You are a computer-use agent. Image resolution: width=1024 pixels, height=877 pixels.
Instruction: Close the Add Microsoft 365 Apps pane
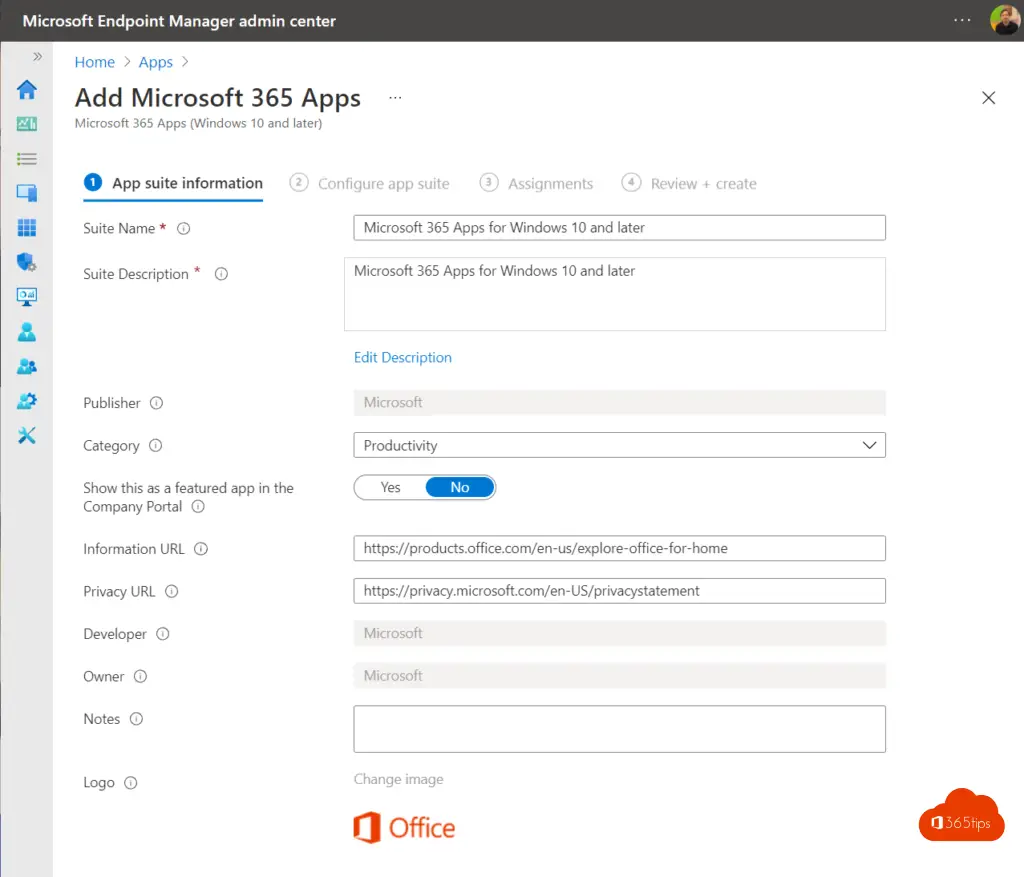[988, 98]
